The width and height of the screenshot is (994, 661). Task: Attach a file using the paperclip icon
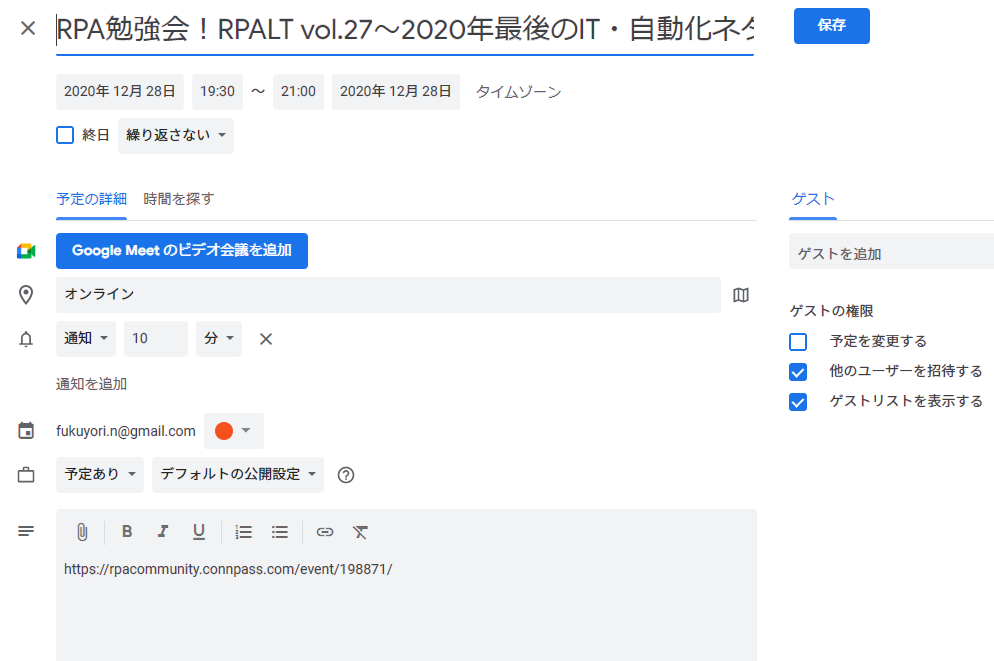click(83, 531)
